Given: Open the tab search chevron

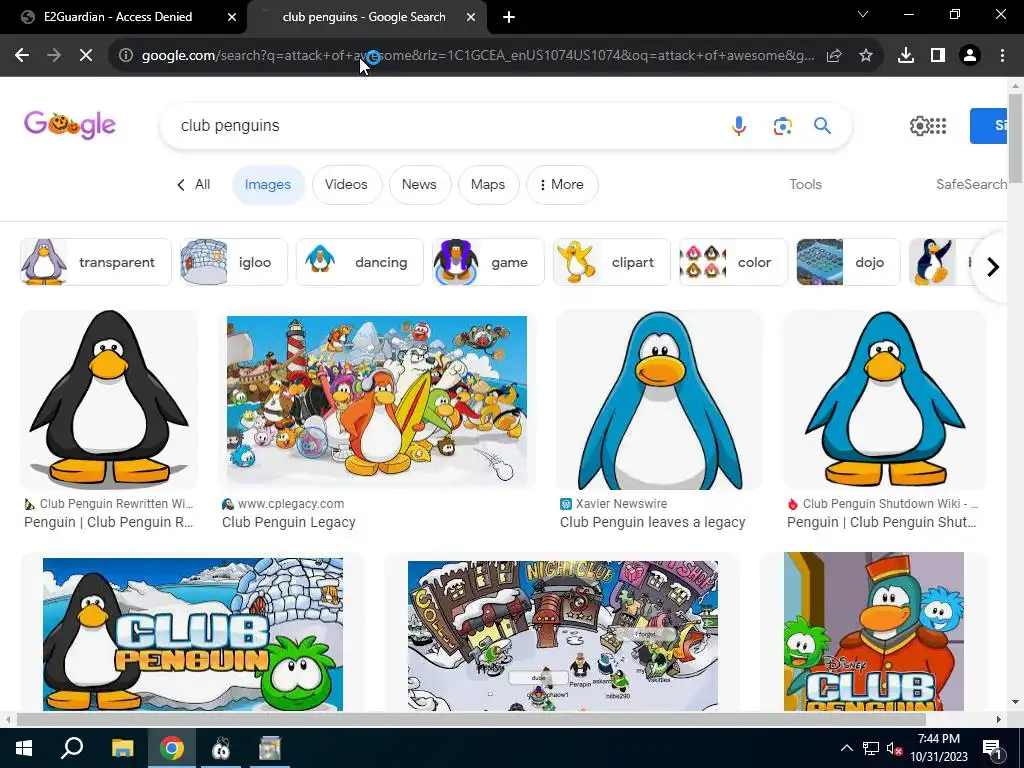Looking at the screenshot, I should [863, 14].
